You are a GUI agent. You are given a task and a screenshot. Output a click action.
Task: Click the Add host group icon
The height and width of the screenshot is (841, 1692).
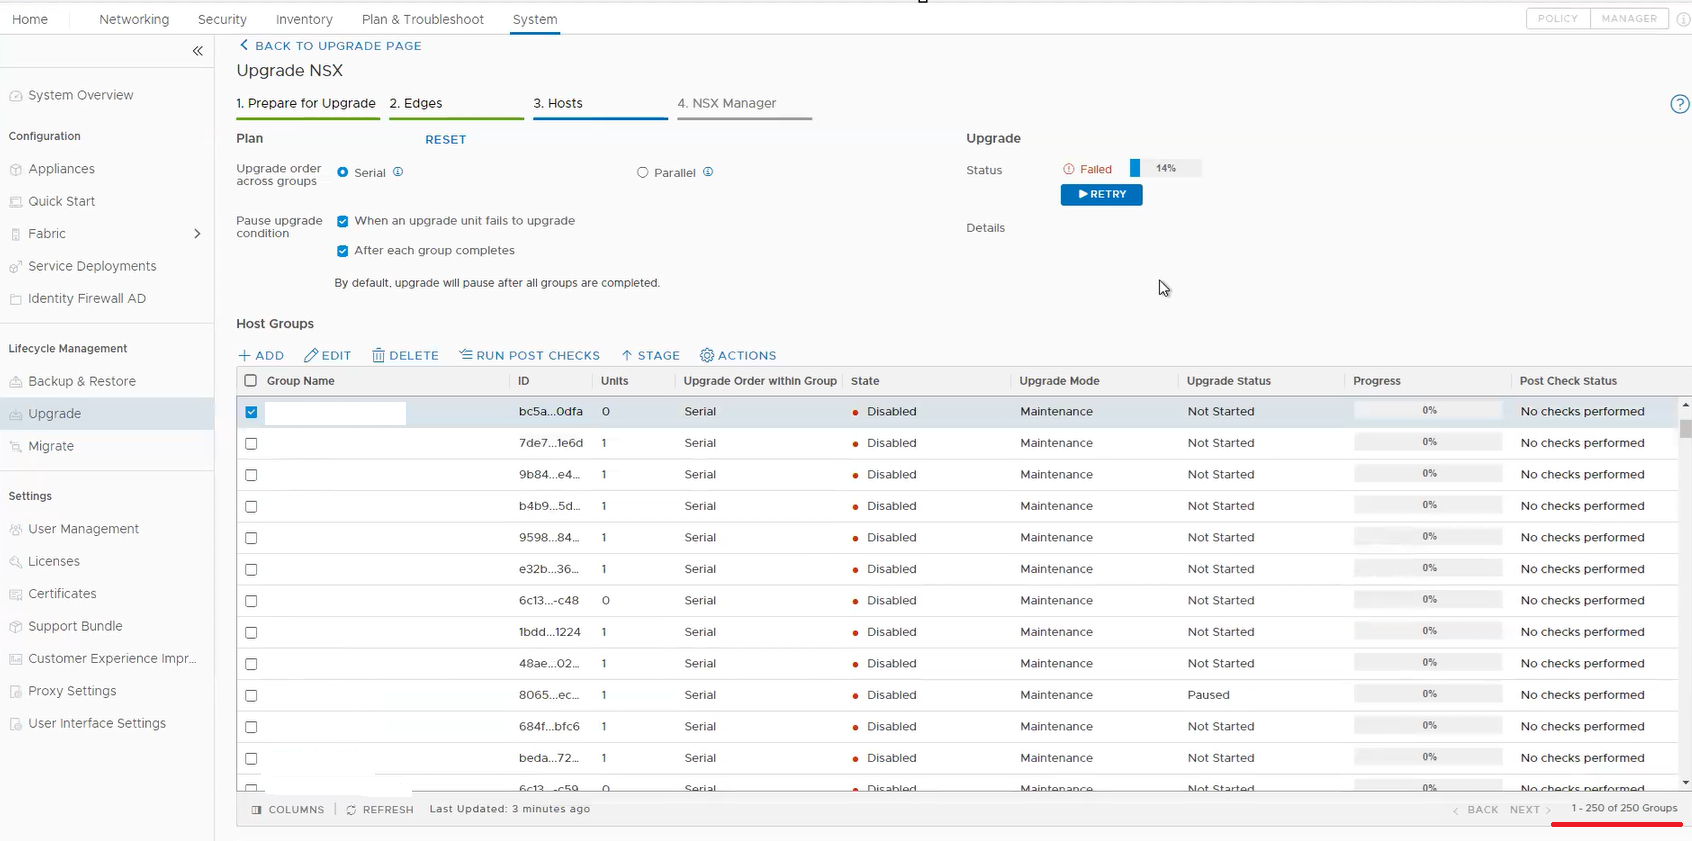pos(245,356)
